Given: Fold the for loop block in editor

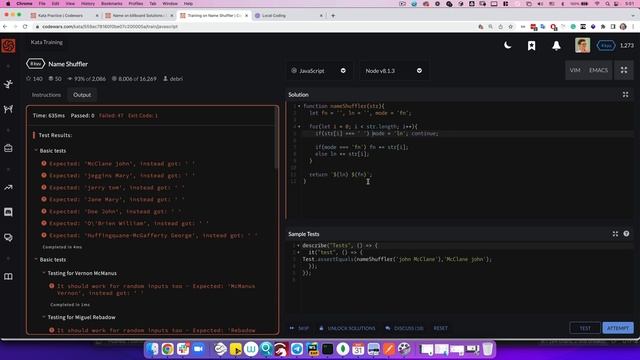Looking at the screenshot, I should click(x=299, y=127).
